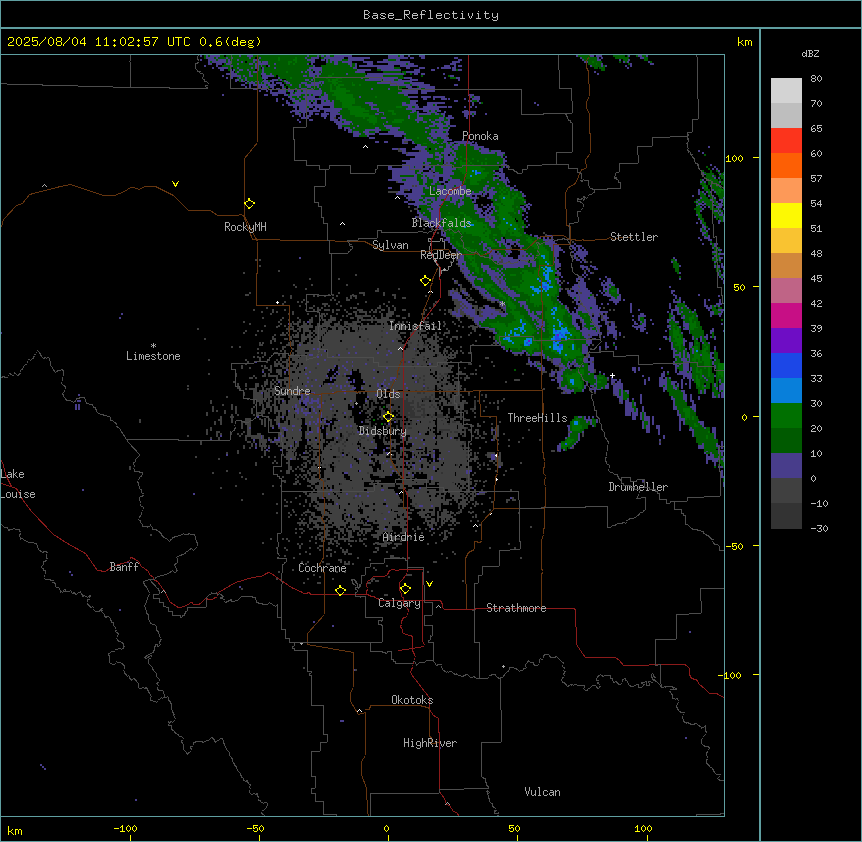Click the yellow diamond marker above Calgary label
The width and height of the screenshot is (862, 842).
(406, 589)
